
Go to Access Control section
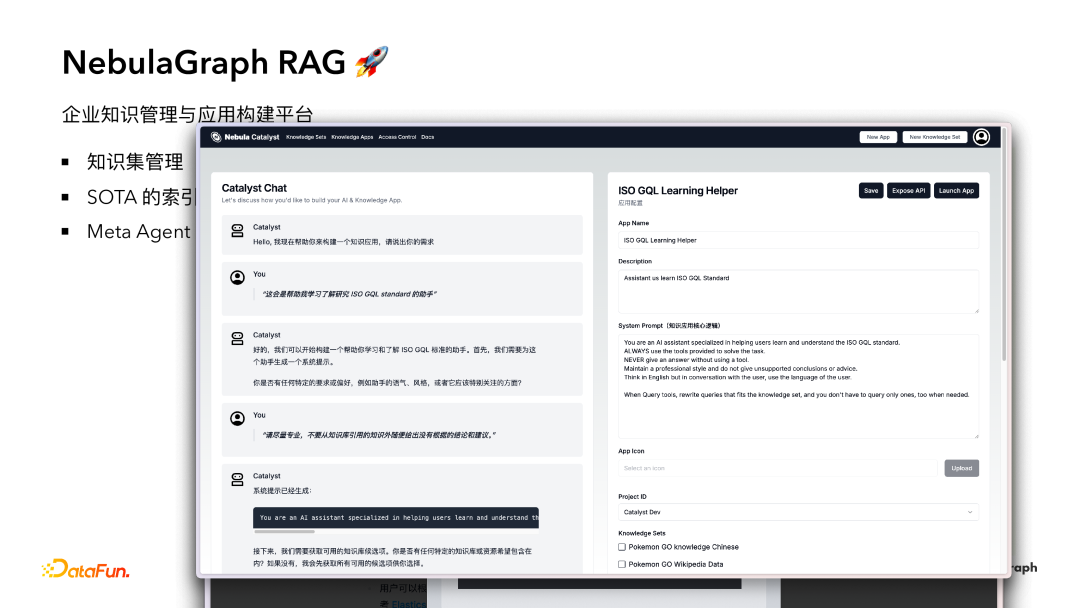click(398, 137)
